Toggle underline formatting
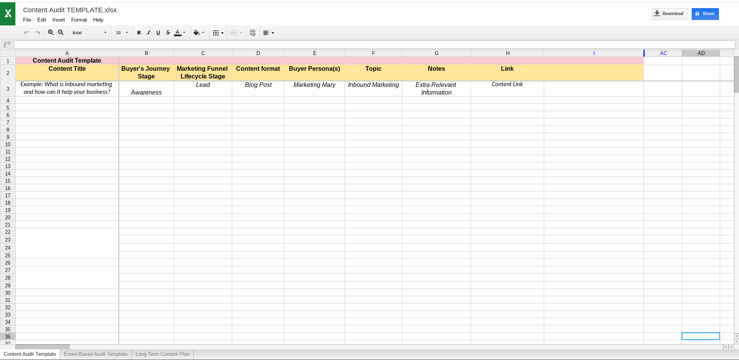Viewport: 739px width, 360px height. 158,33
